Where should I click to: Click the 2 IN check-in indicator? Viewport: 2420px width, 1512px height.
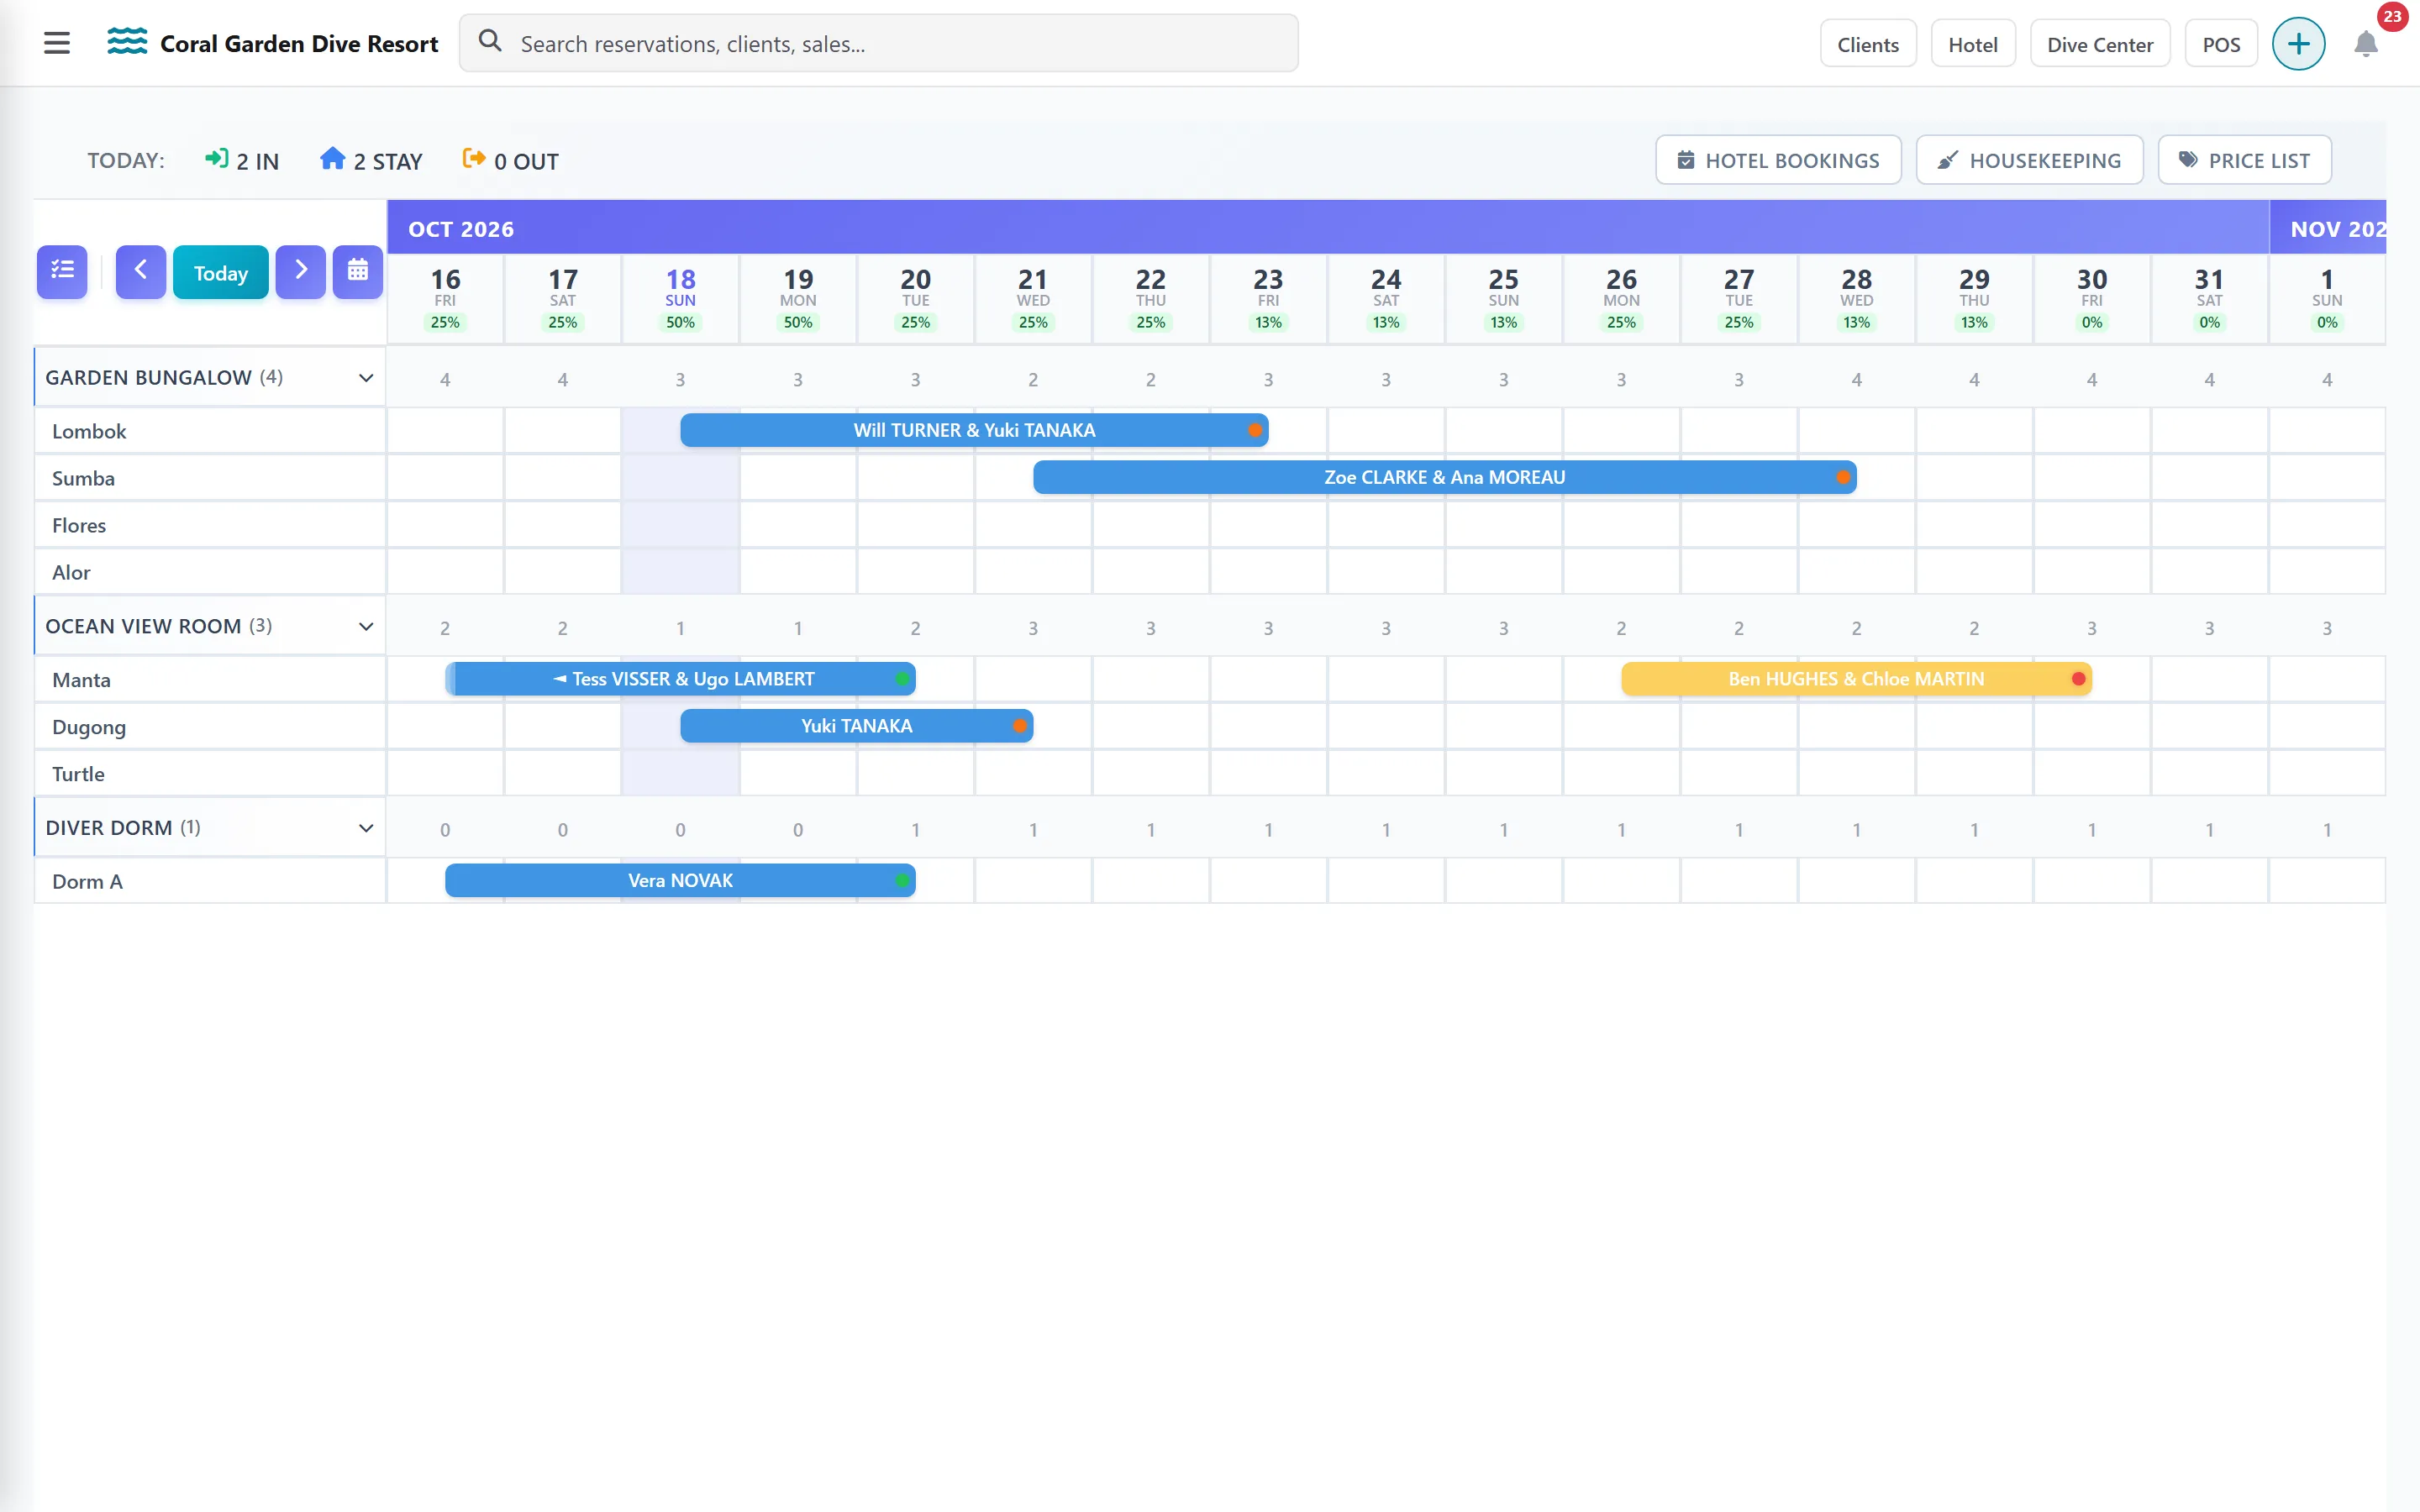click(241, 161)
